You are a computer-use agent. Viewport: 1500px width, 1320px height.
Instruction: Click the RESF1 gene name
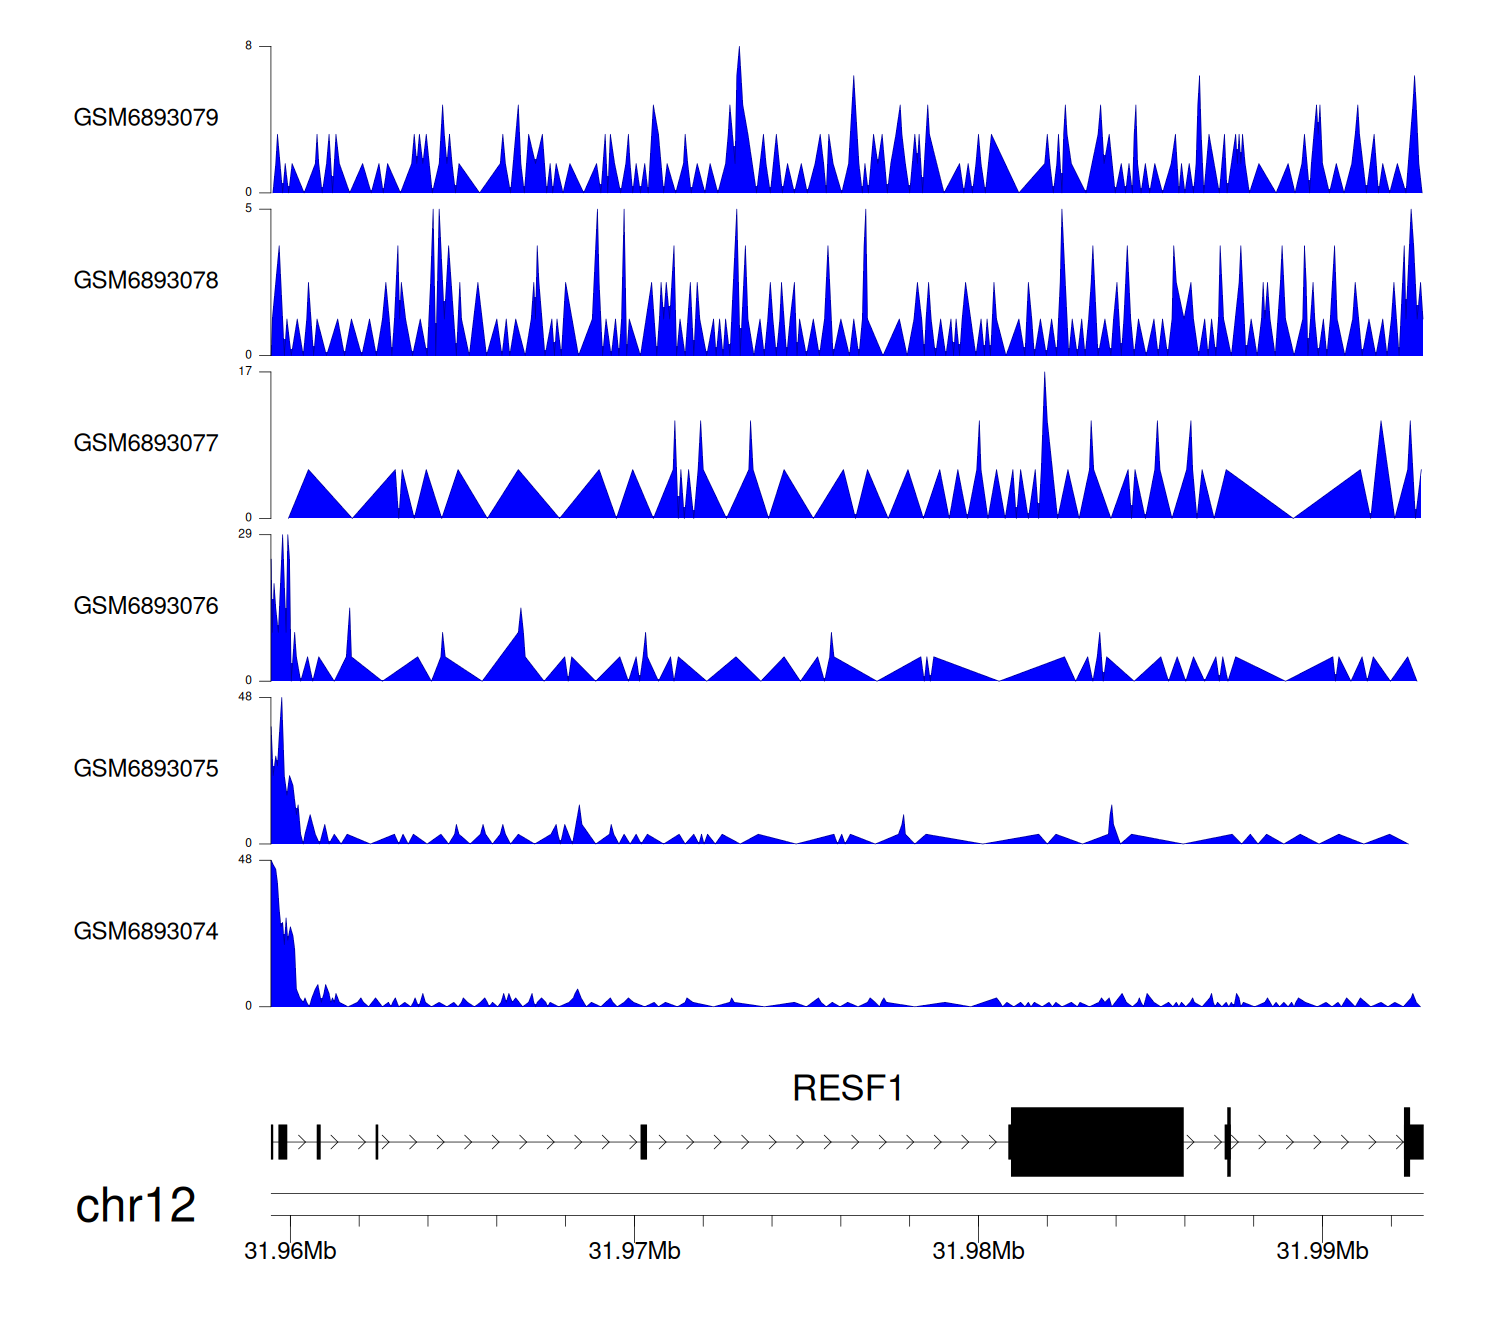(847, 1088)
